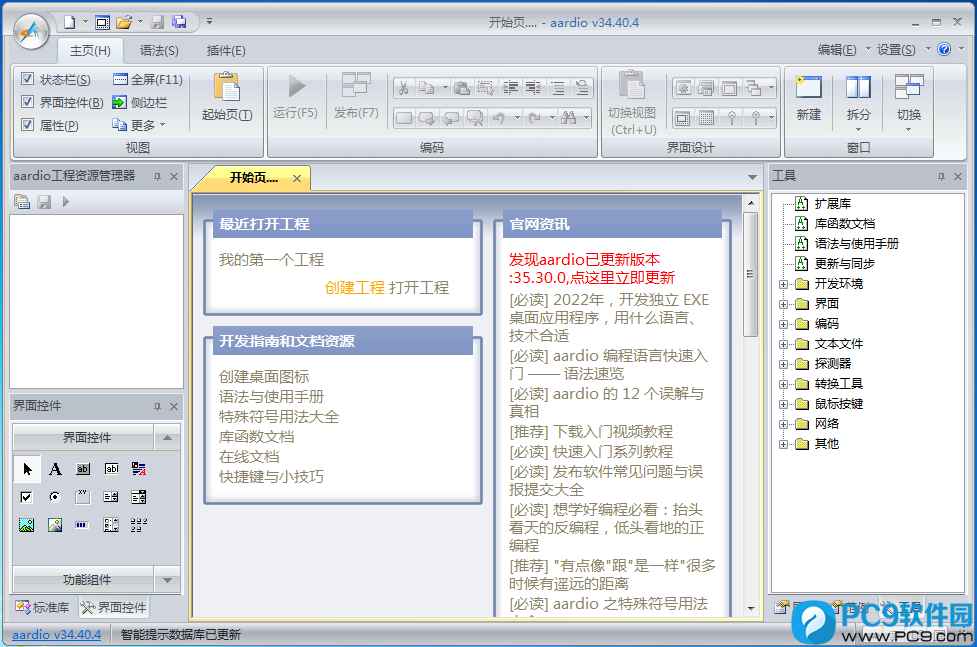This screenshot has width=977, height=647.
Task: Click the 全屏(F11) fullscreen item
Action: 148,79
